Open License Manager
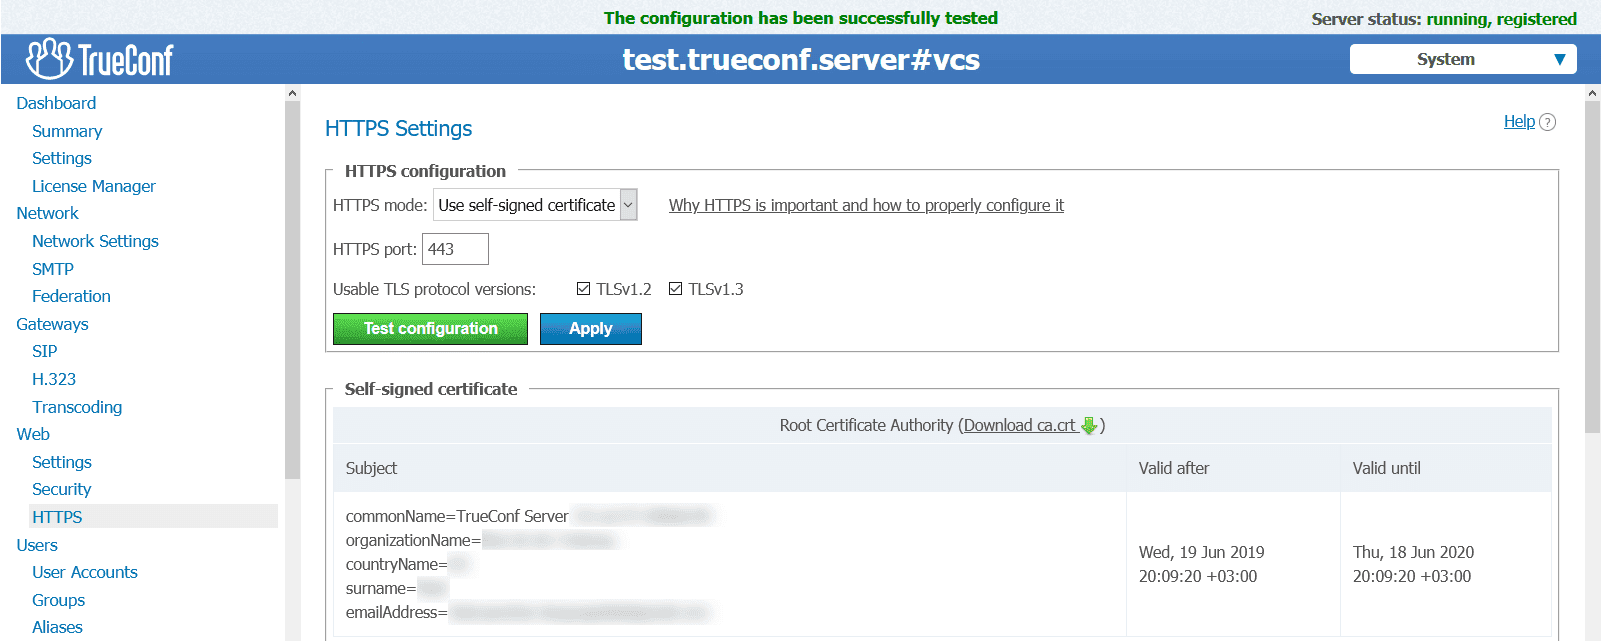This screenshot has height=641, width=1601. [94, 186]
